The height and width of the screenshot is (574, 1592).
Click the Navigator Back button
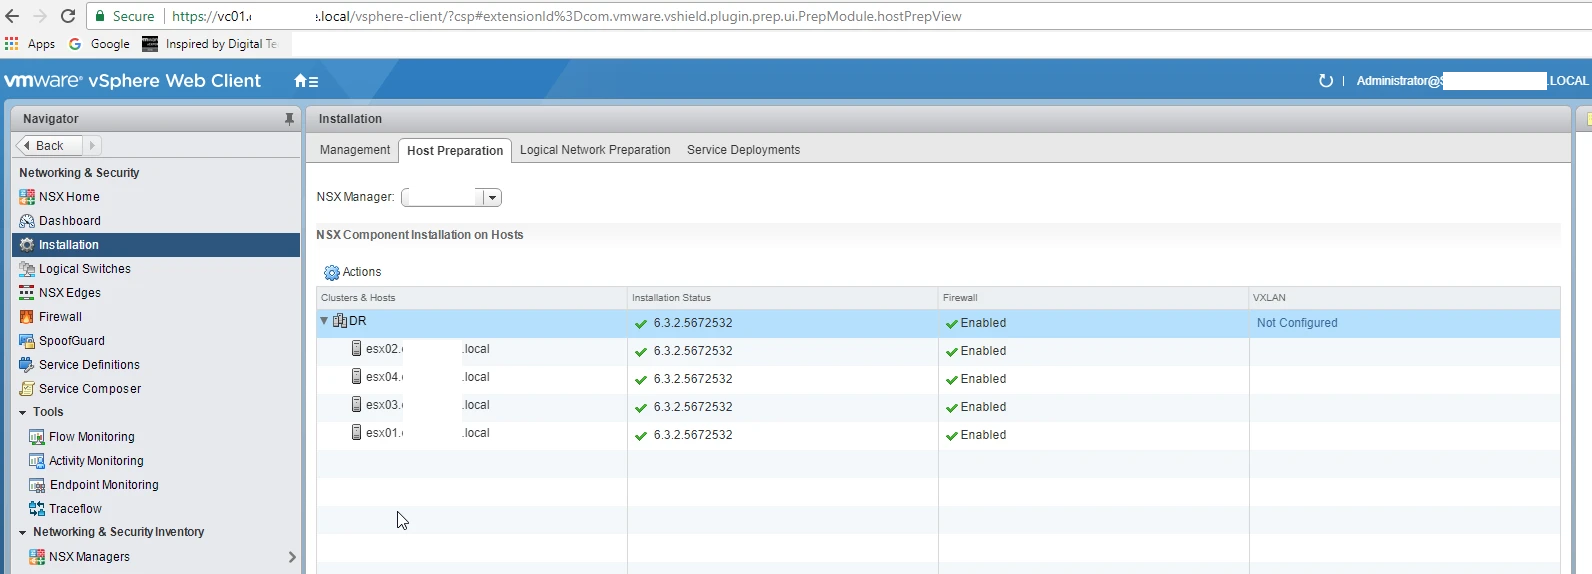(43, 146)
